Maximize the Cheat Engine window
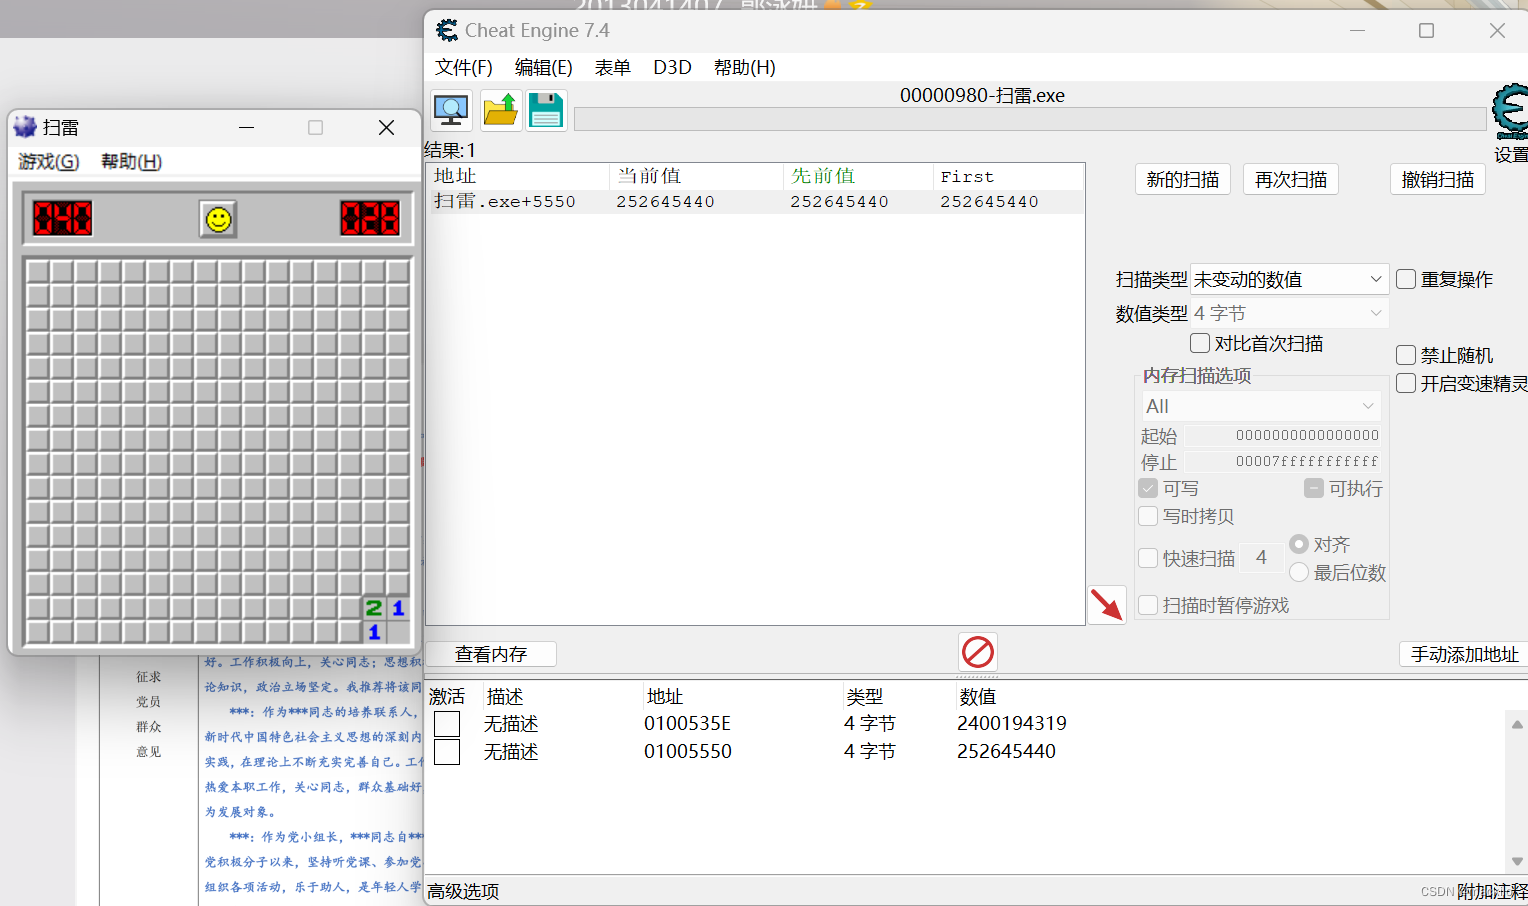The height and width of the screenshot is (906, 1528). [x=1427, y=31]
